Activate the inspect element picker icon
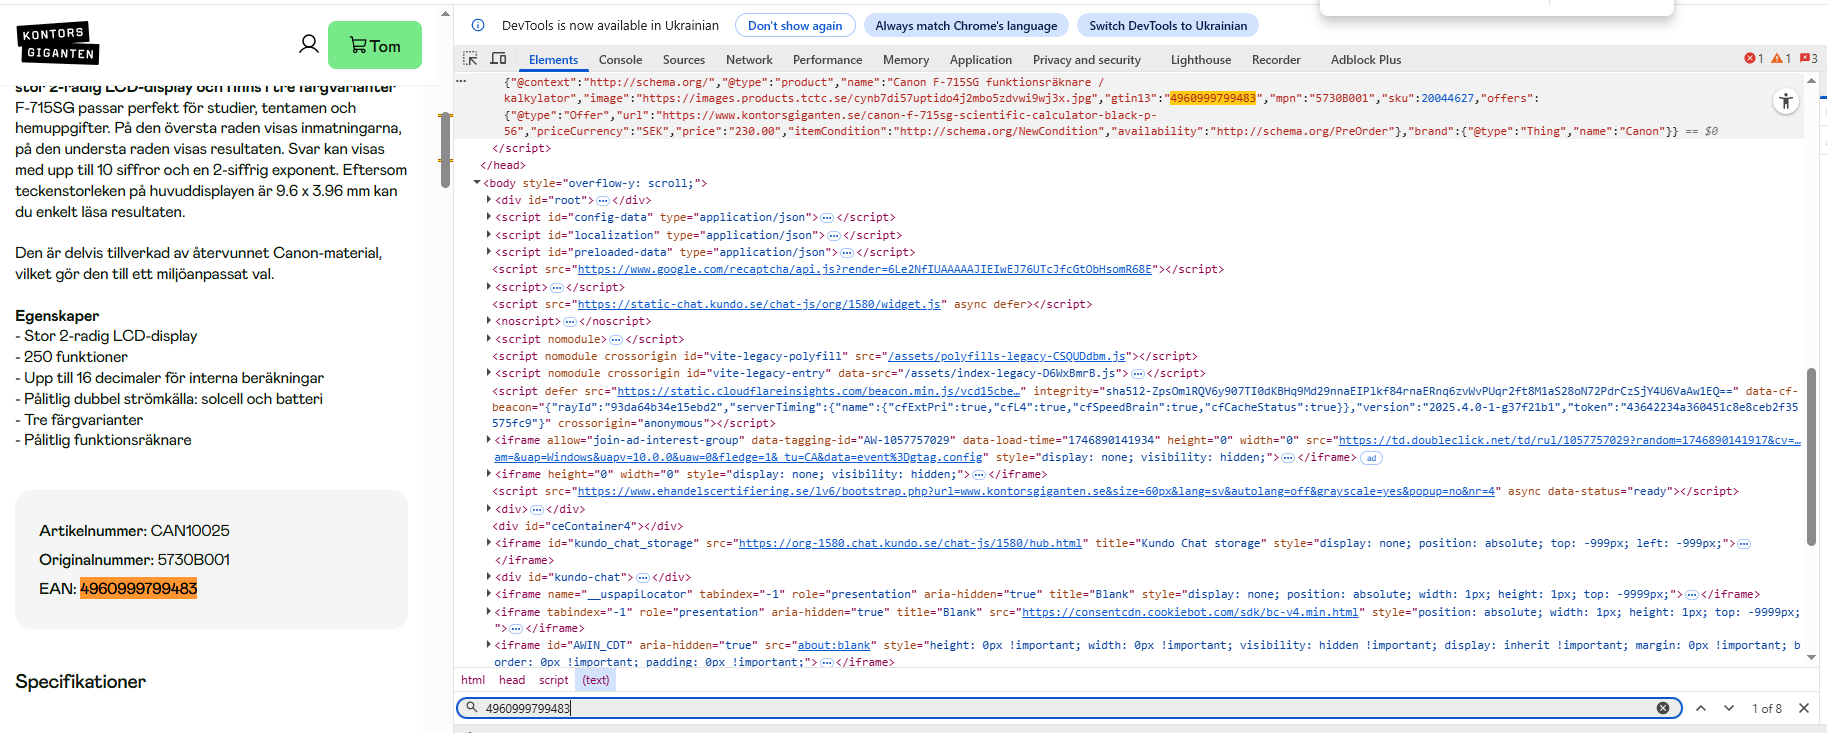The image size is (1827, 733). 470,59
